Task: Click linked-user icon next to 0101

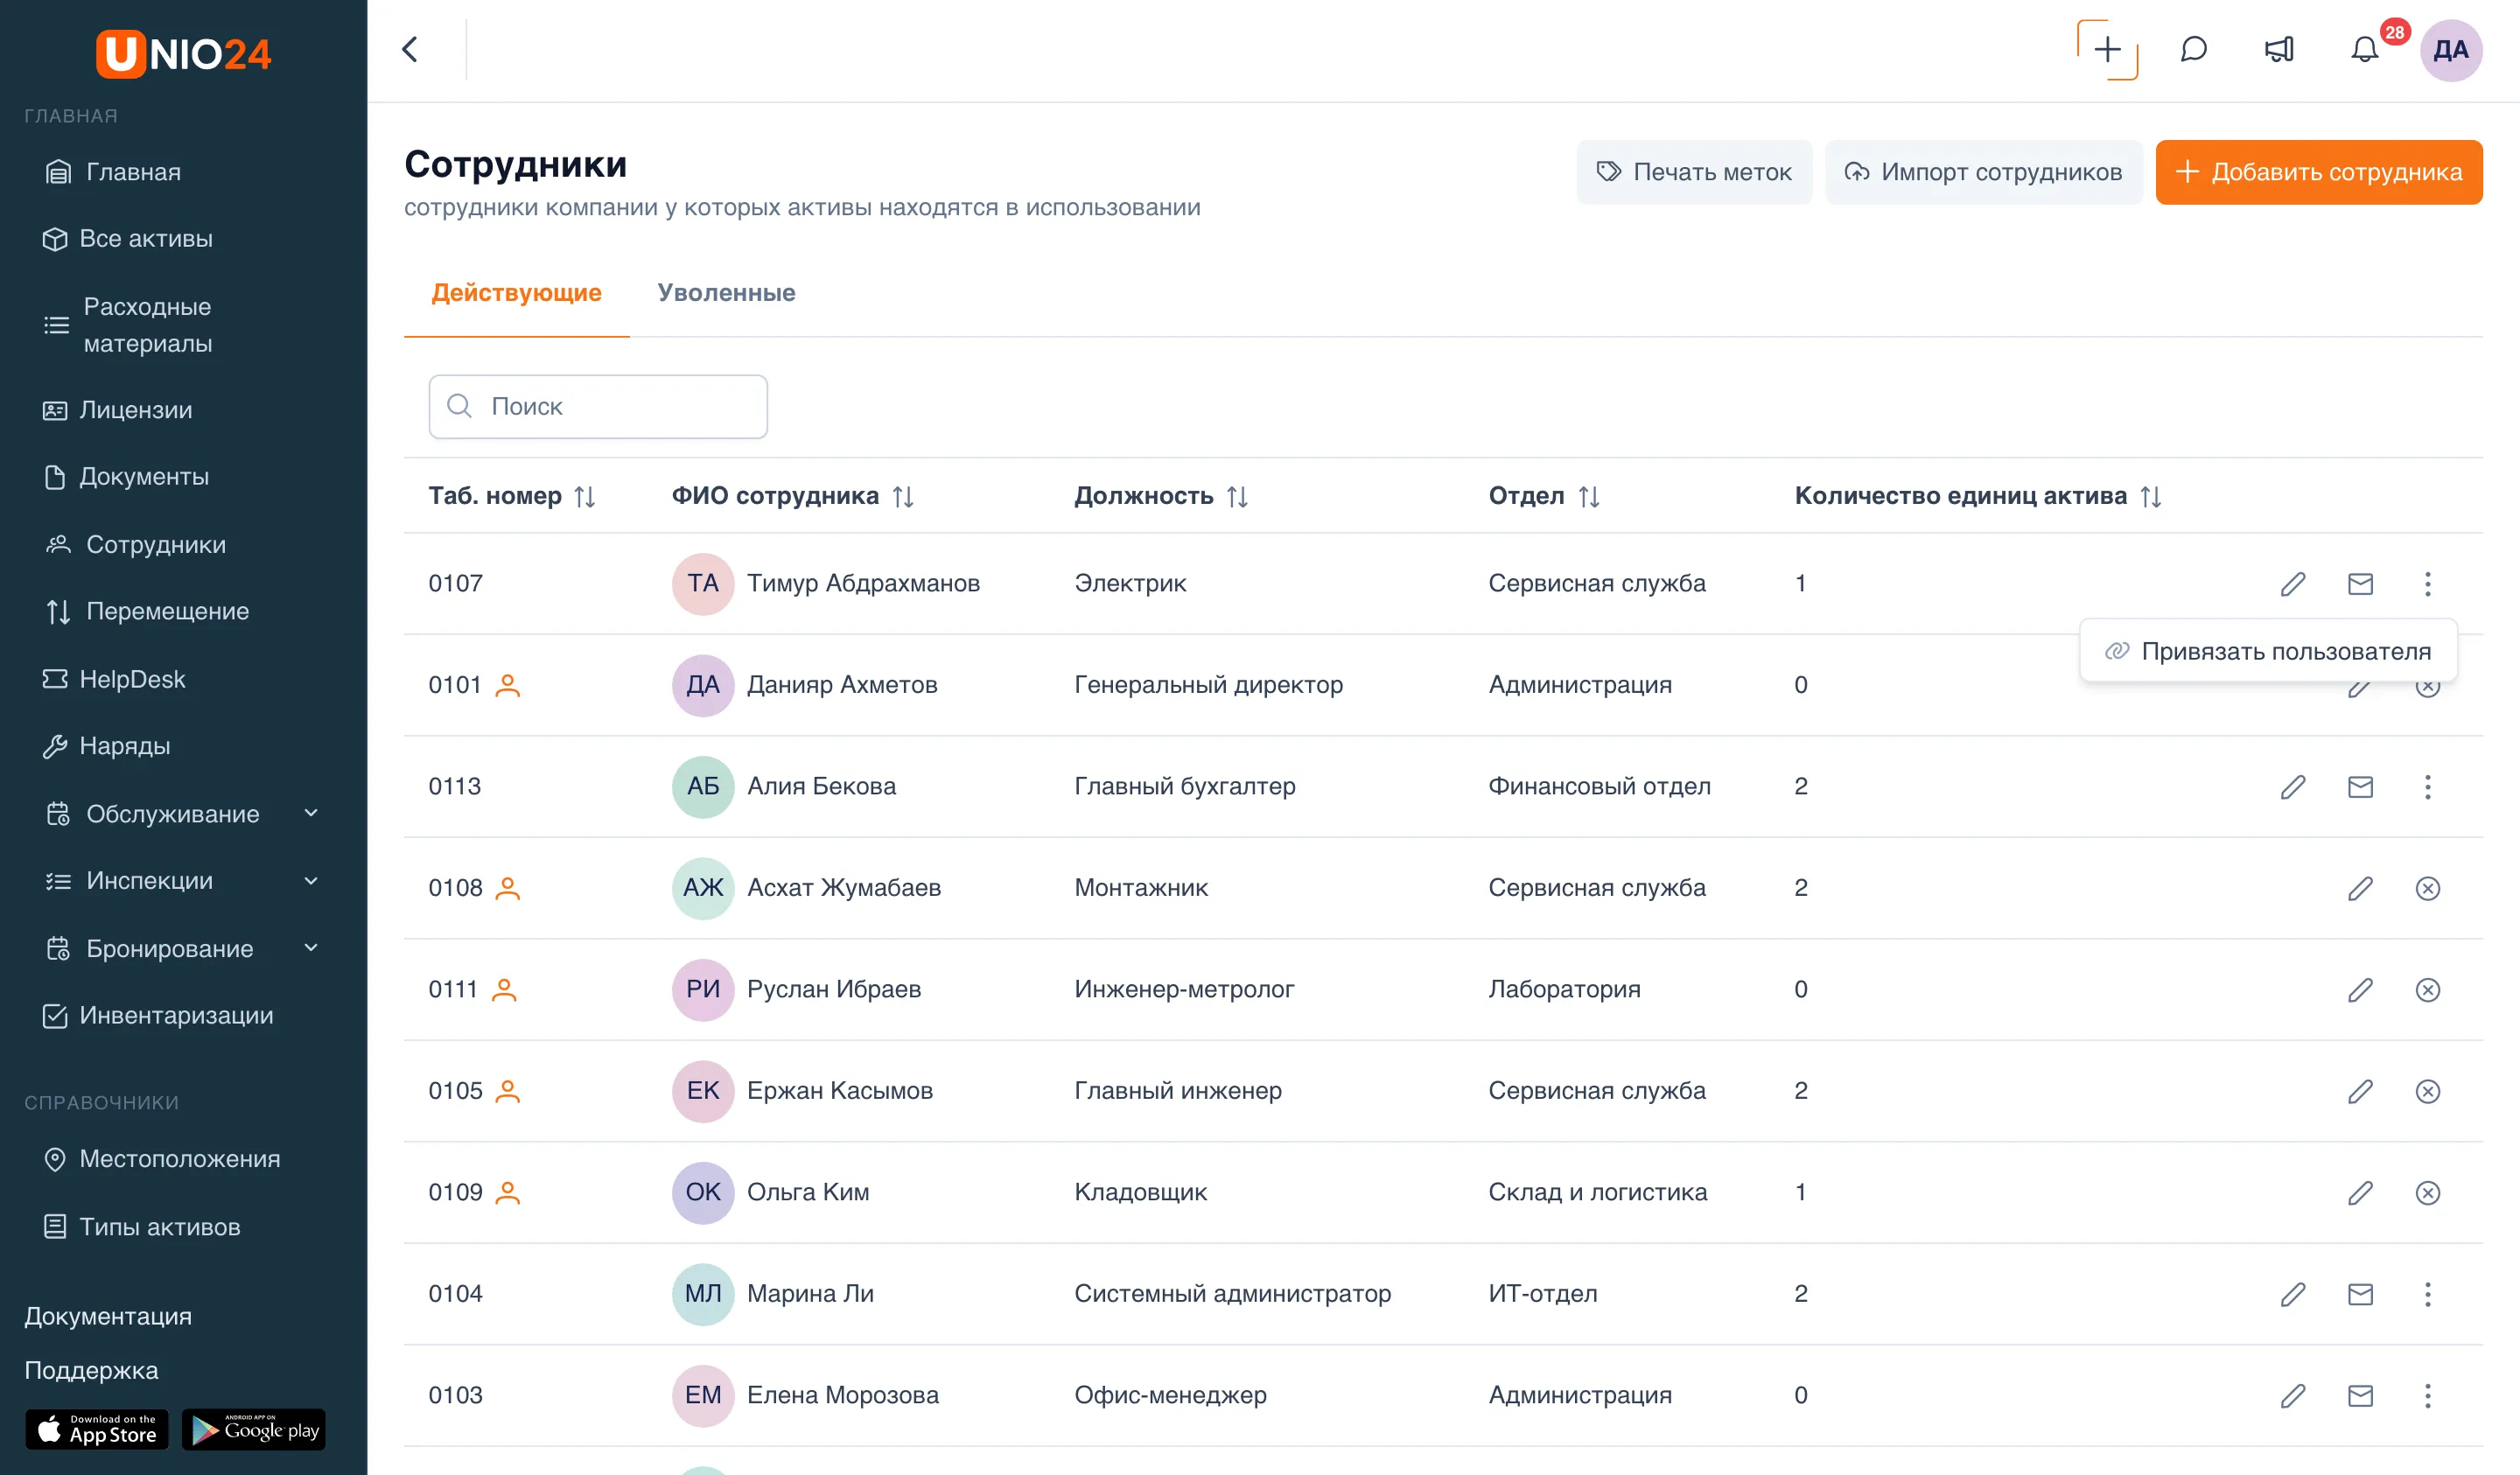Action: pos(508,686)
